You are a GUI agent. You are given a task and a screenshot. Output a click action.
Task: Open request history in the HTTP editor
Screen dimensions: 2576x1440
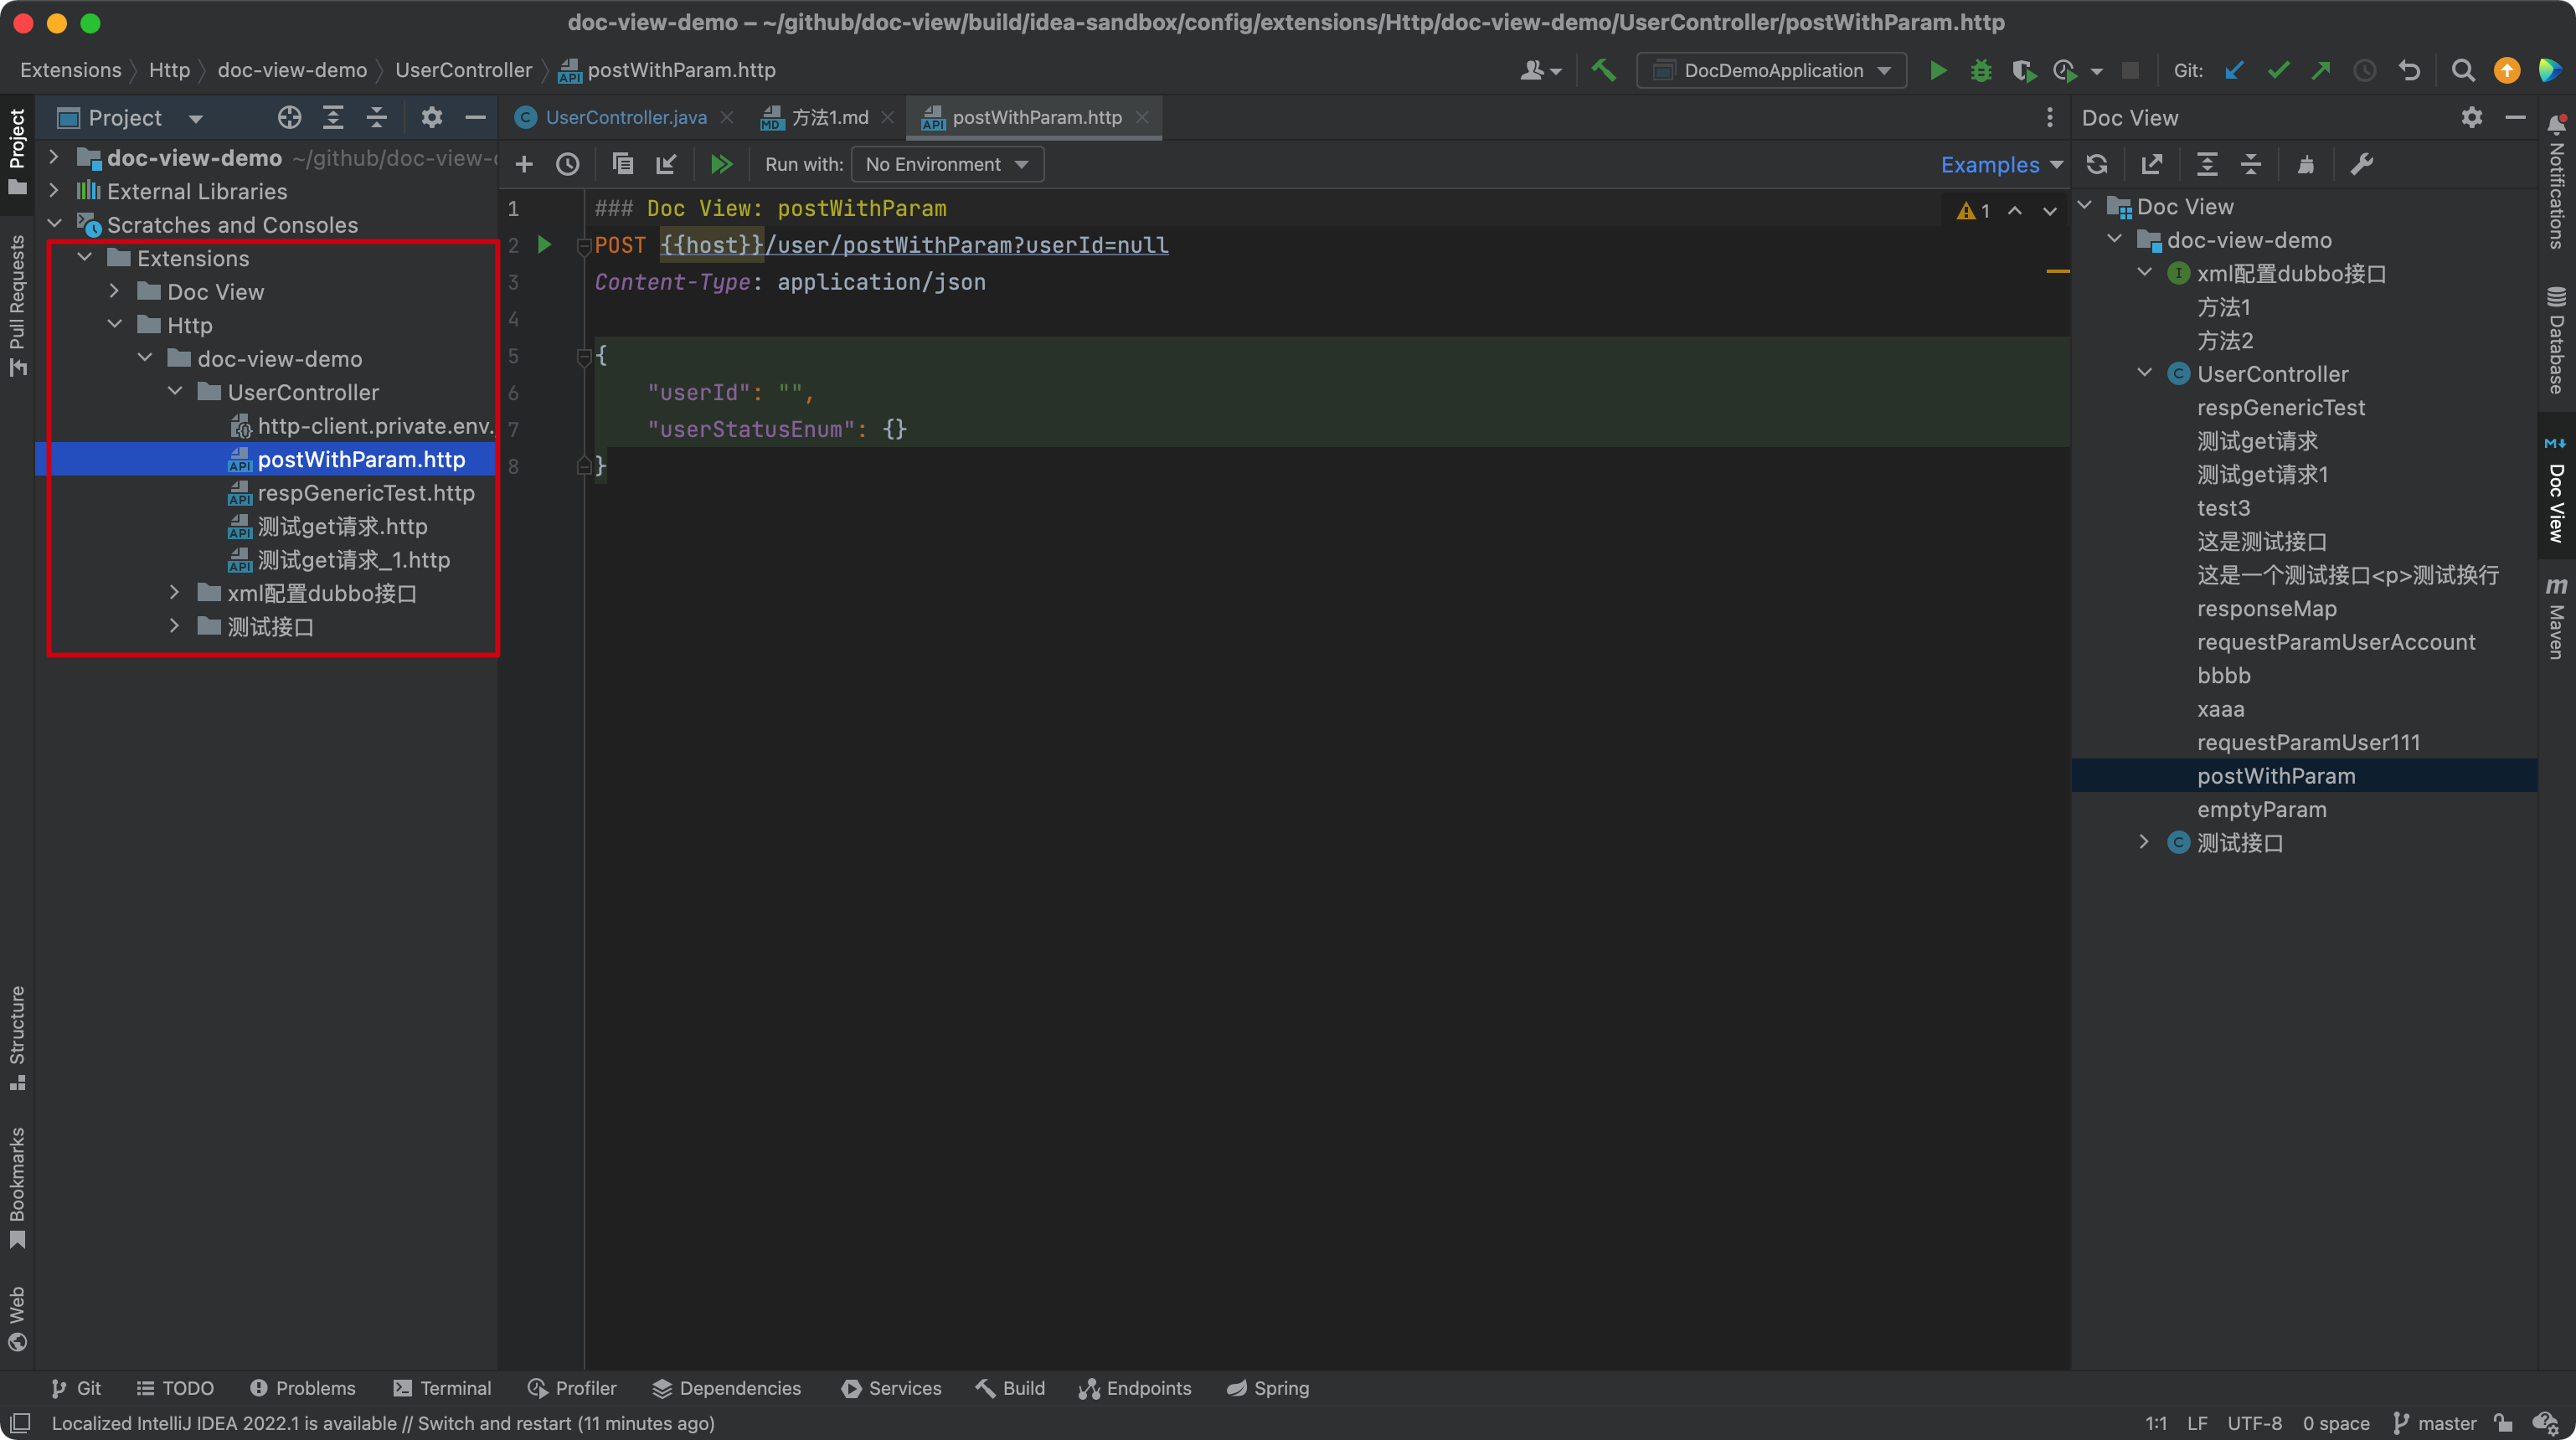tap(568, 164)
